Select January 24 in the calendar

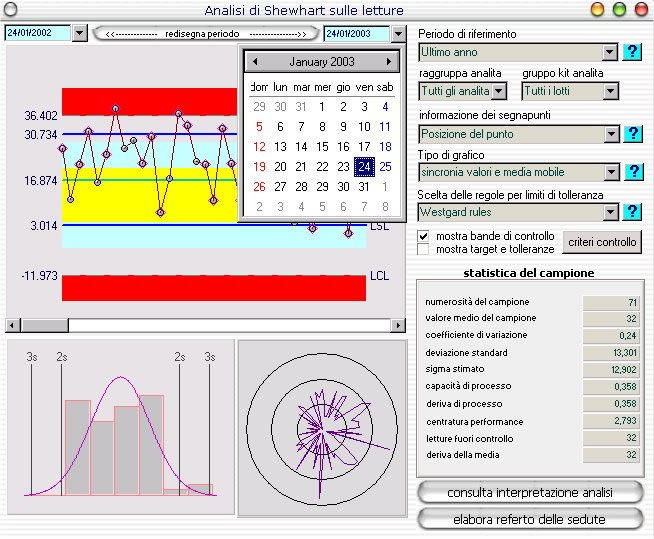(364, 167)
